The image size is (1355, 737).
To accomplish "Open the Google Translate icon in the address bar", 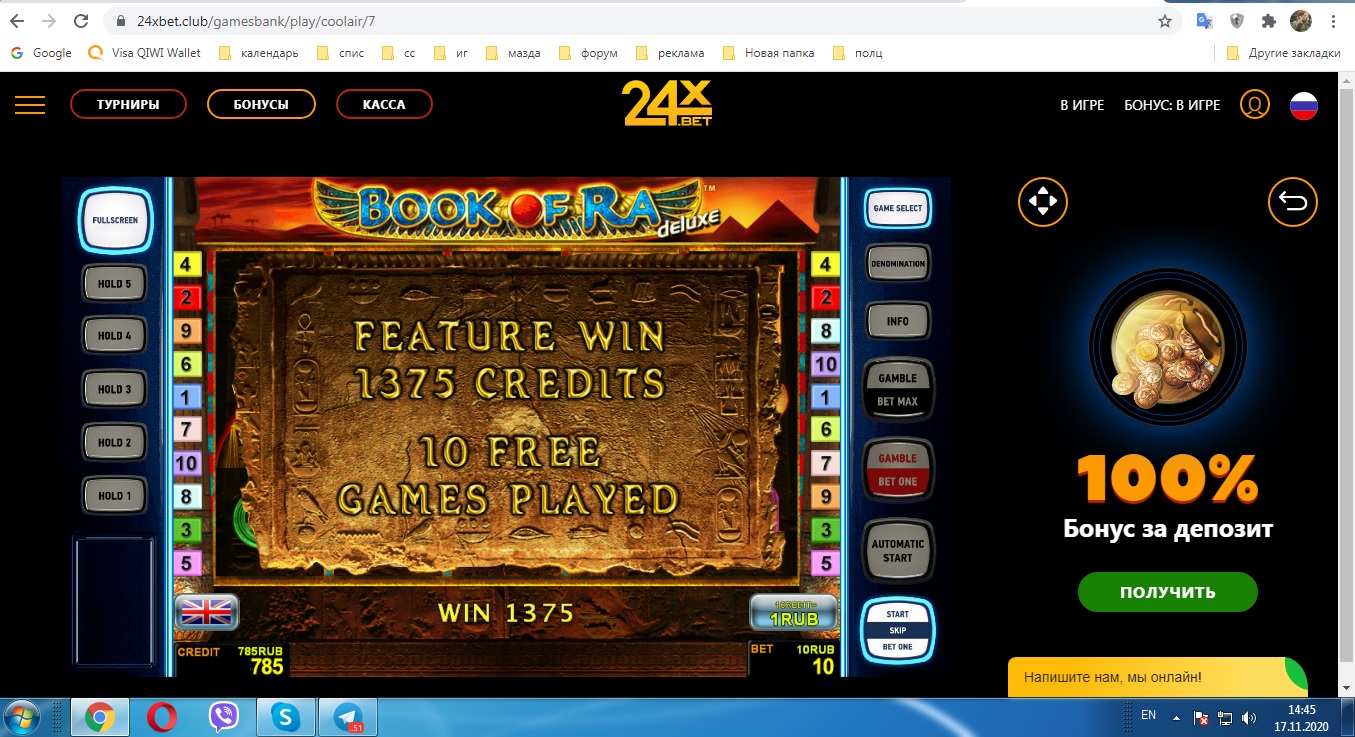I will pos(1205,21).
